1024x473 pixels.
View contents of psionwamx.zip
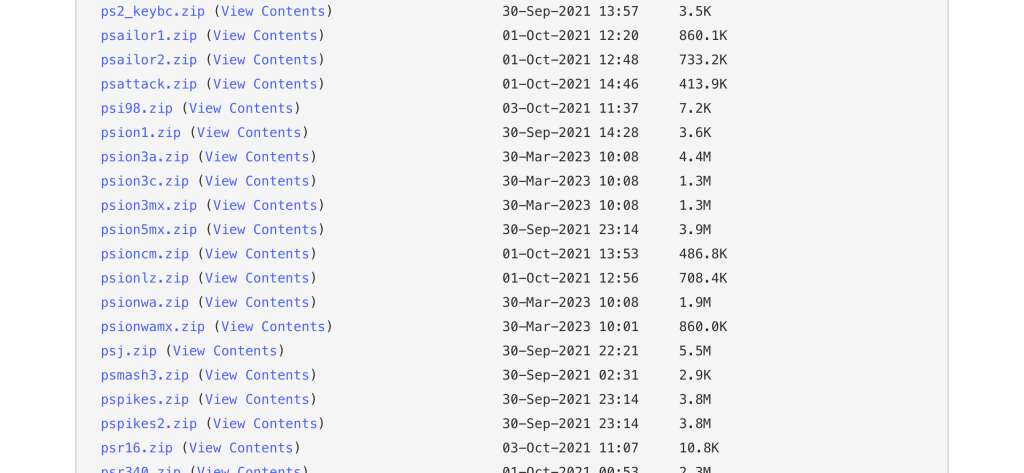click(x=273, y=327)
